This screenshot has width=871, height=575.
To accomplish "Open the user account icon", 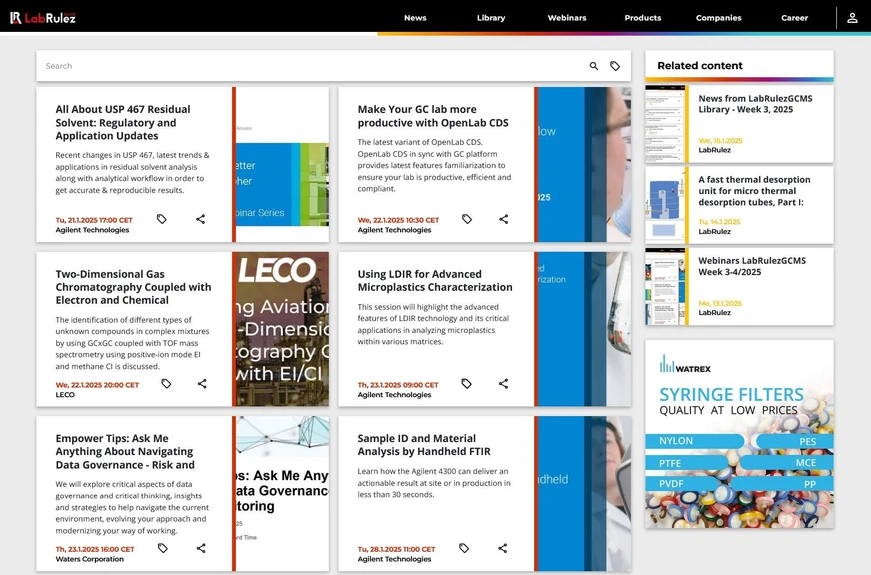I will 852,18.
